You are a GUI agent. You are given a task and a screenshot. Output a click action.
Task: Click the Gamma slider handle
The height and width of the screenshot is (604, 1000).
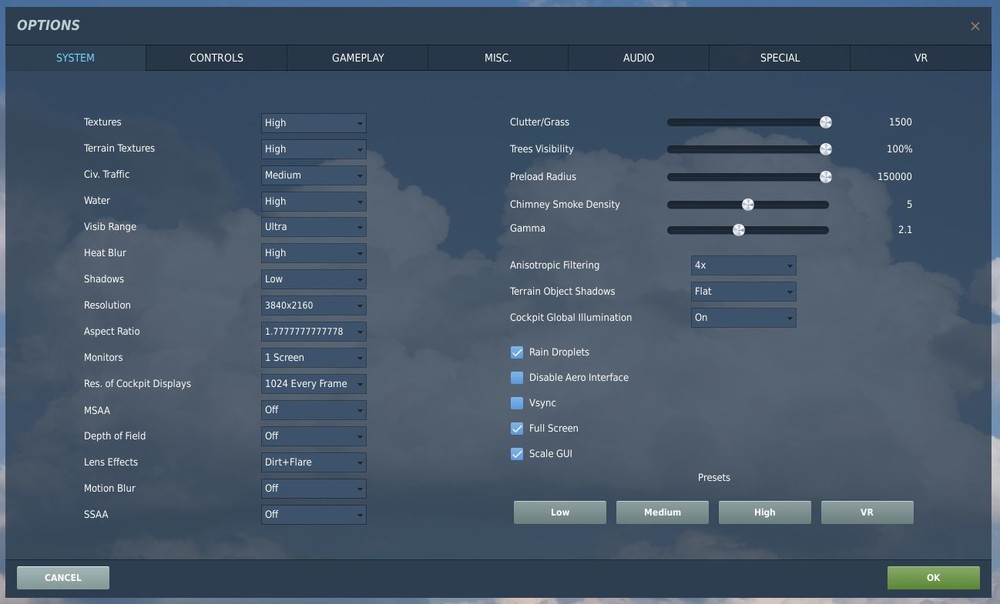(739, 230)
